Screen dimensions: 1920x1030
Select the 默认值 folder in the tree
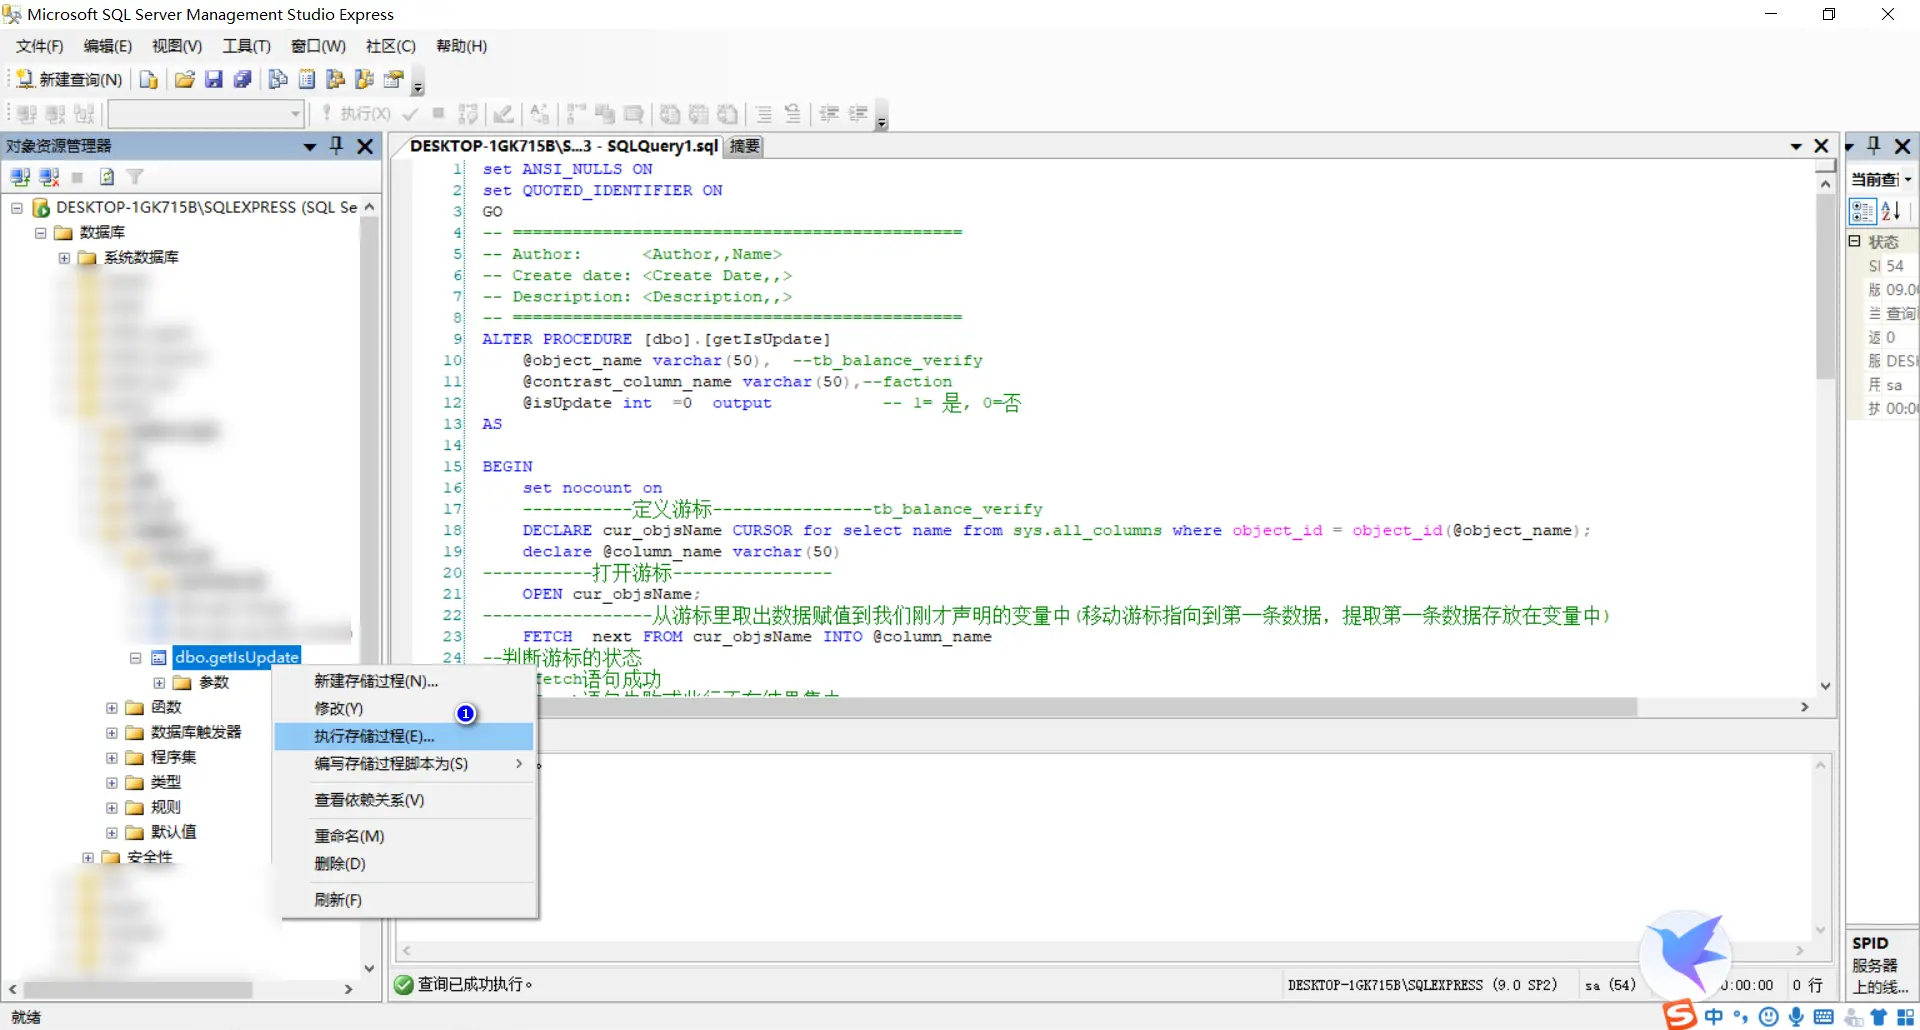[174, 832]
